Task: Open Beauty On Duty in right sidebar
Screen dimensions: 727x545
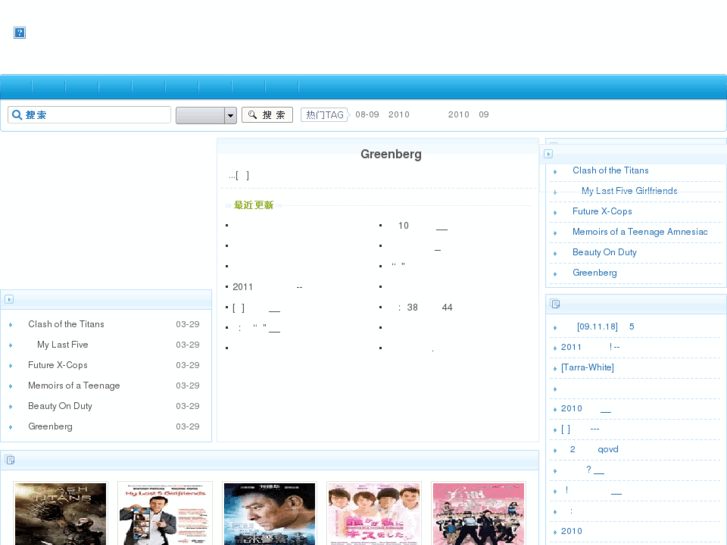Action: [604, 252]
